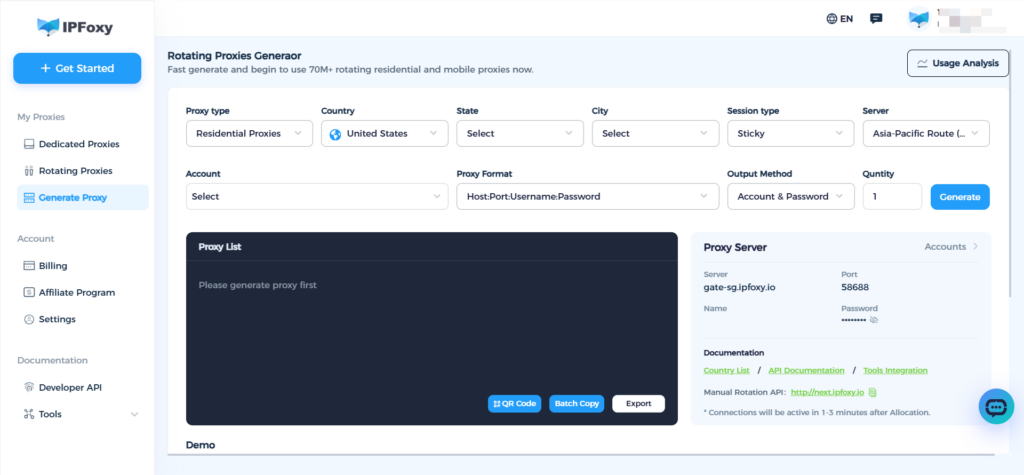Open the Usage Analysis button

[x=957, y=64]
